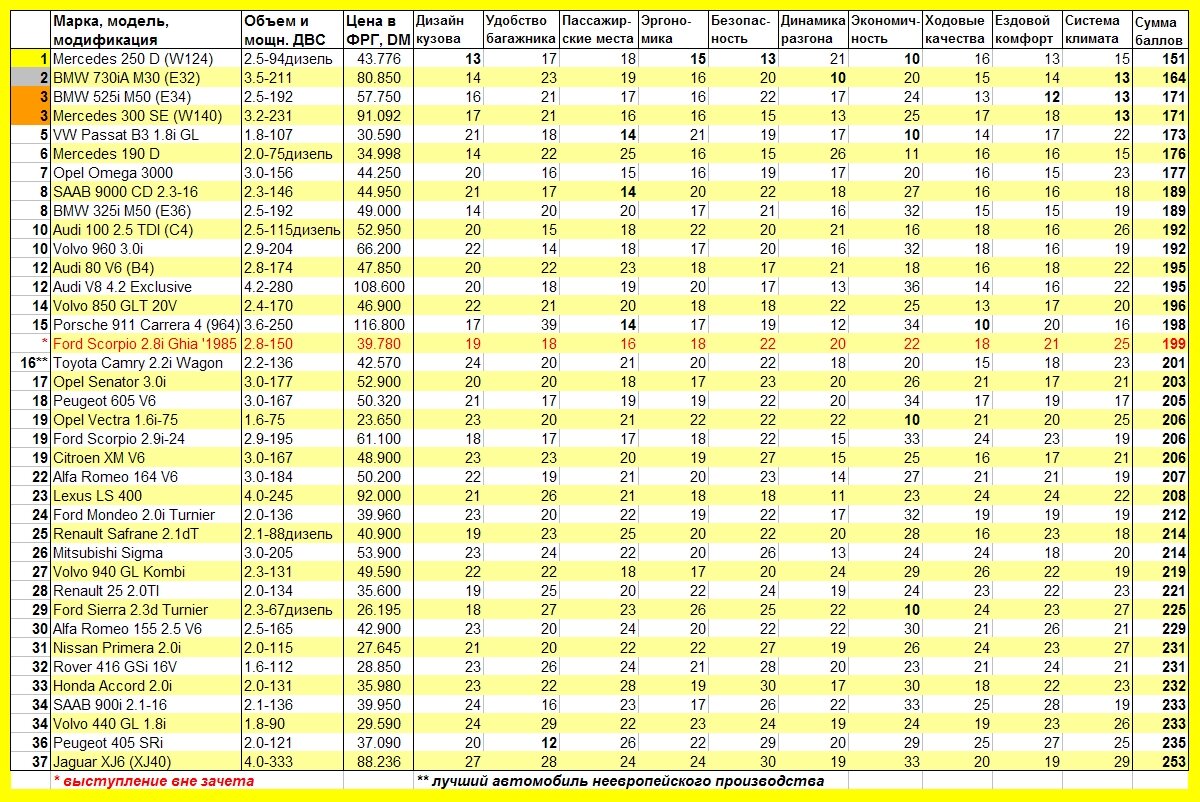The image size is (1200, 802).
Task: Click the 'Volvo 440 GL 1.8i' cell
Action: (x=145, y=724)
